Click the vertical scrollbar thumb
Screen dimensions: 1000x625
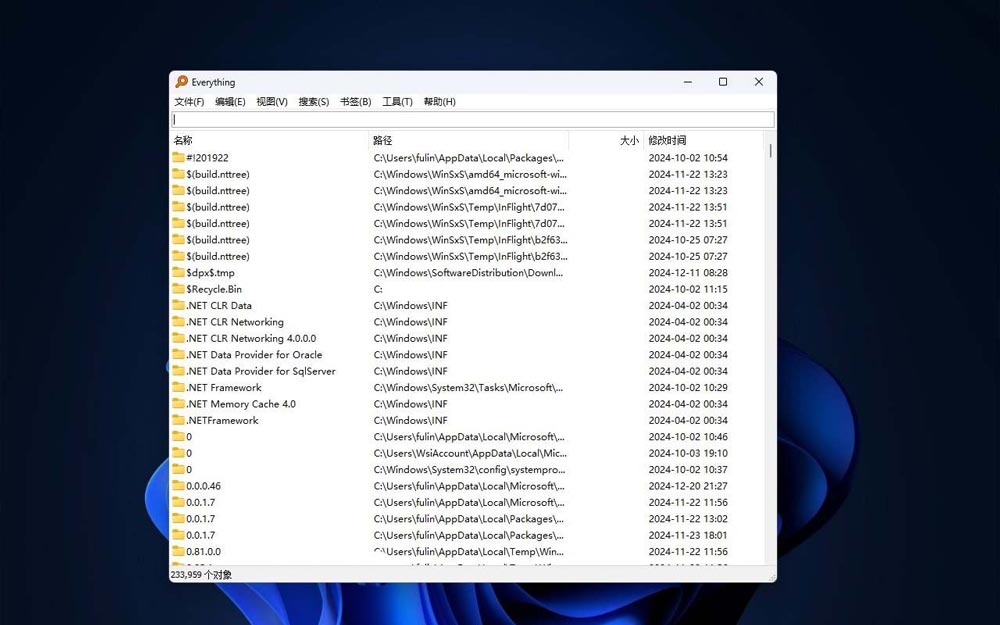click(x=770, y=151)
